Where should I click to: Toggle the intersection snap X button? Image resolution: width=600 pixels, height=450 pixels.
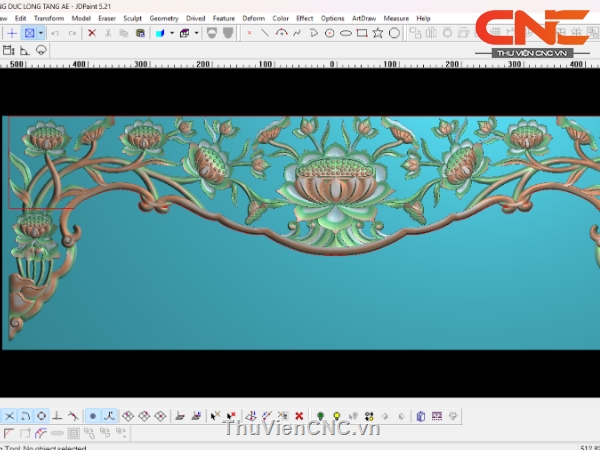(9, 416)
